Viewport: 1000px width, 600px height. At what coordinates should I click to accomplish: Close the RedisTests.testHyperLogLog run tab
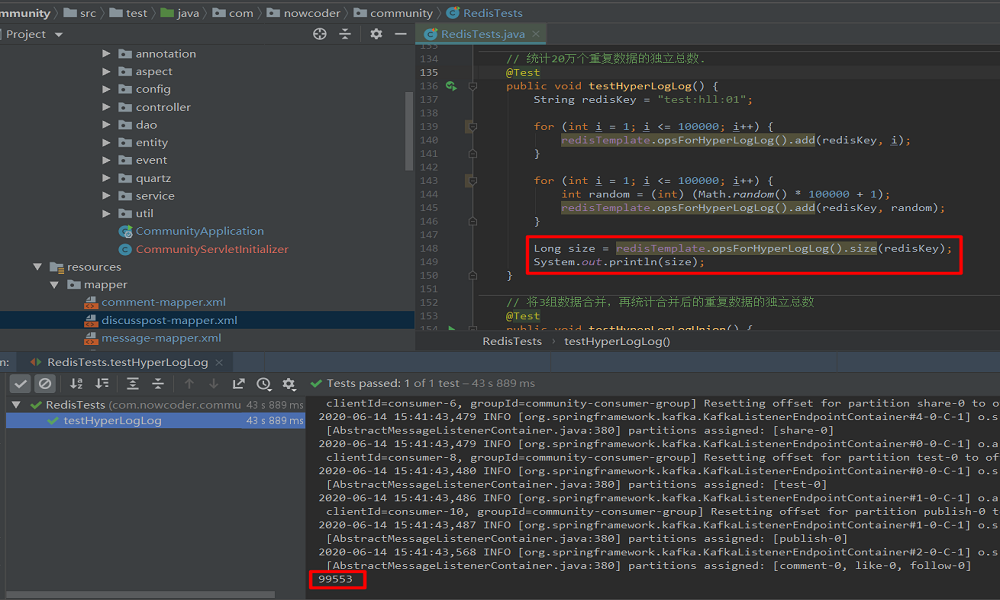click(219, 362)
